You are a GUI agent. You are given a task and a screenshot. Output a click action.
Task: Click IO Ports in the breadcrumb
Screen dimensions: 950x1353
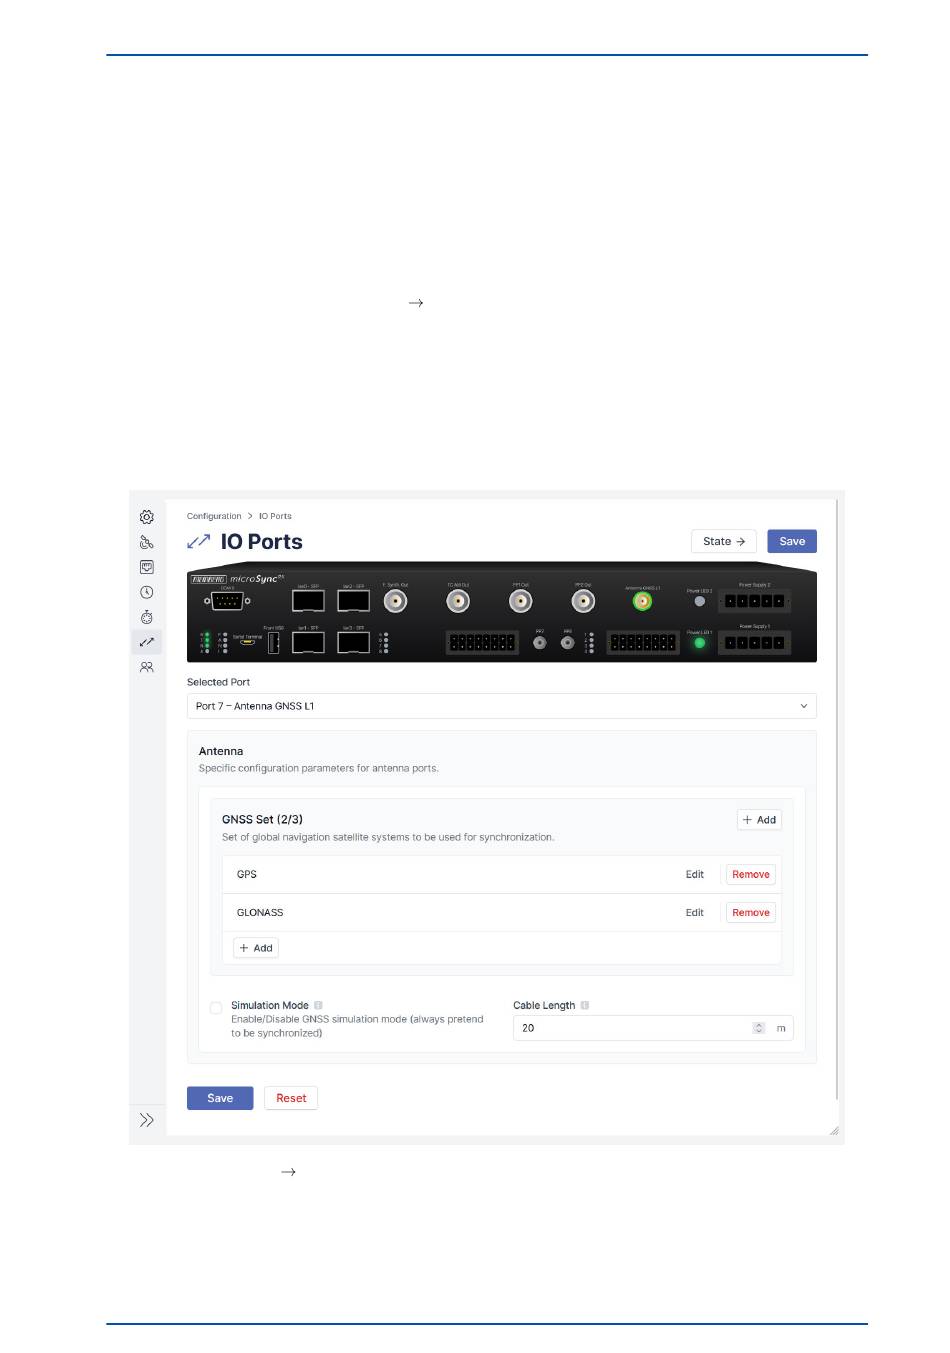coord(275,517)
